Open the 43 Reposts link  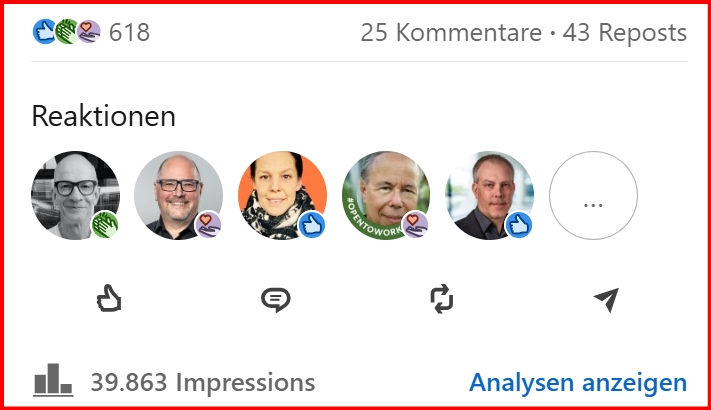(x=625, y=33)
